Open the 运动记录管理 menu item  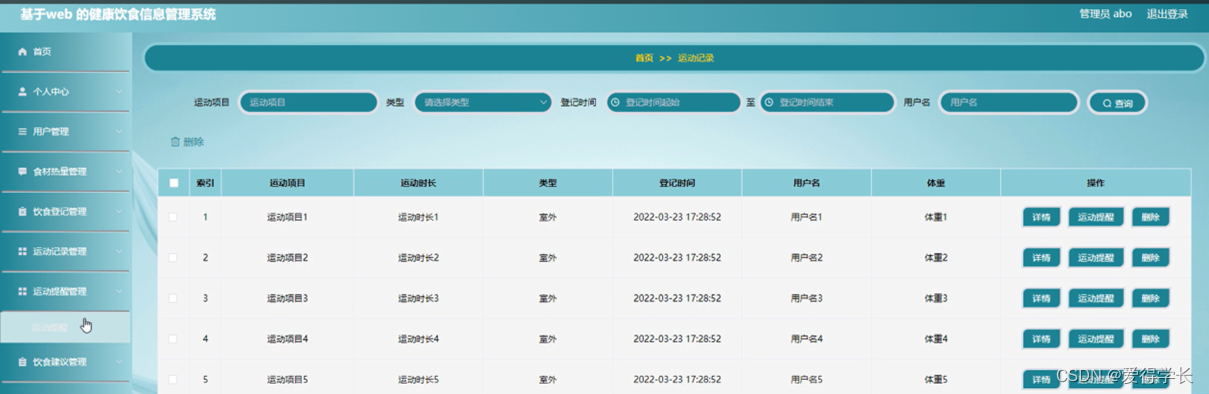(65, 251)
